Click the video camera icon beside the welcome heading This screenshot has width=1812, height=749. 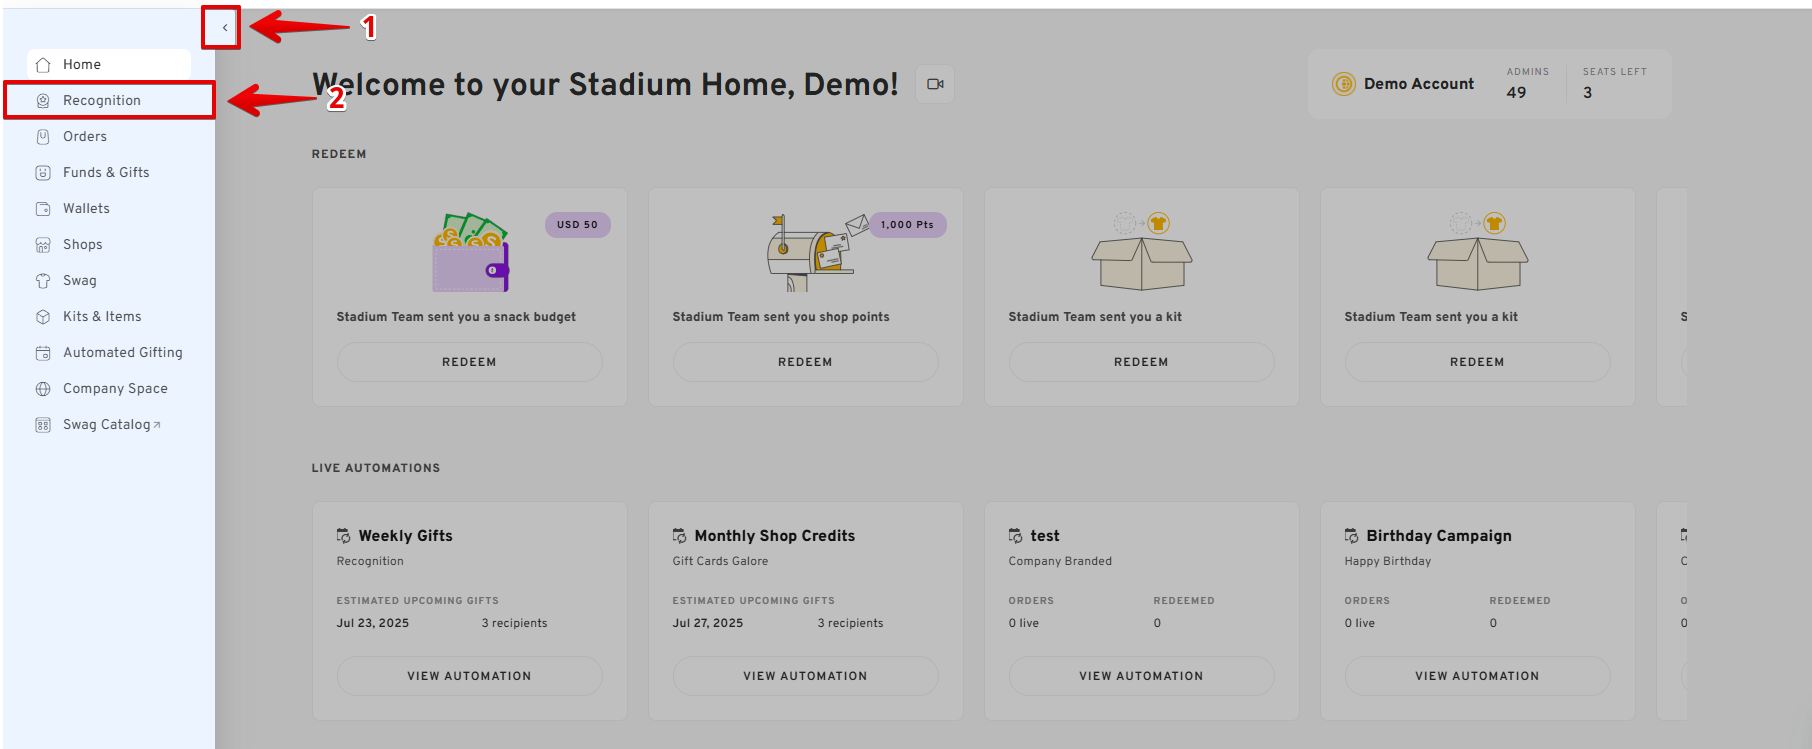tap(935, 84)
